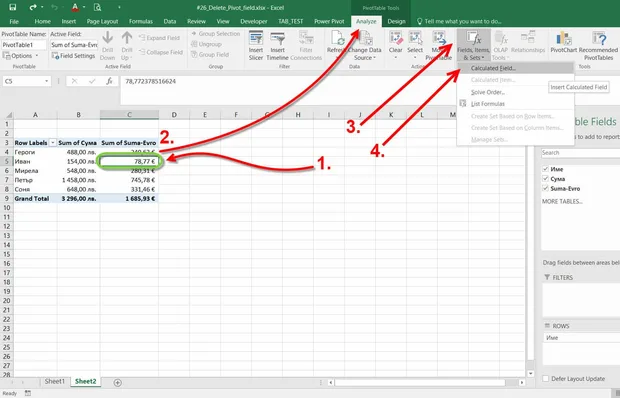Open the Row Labels filter dropdown
The image size is (620, 398).
(x=53, y=143)
